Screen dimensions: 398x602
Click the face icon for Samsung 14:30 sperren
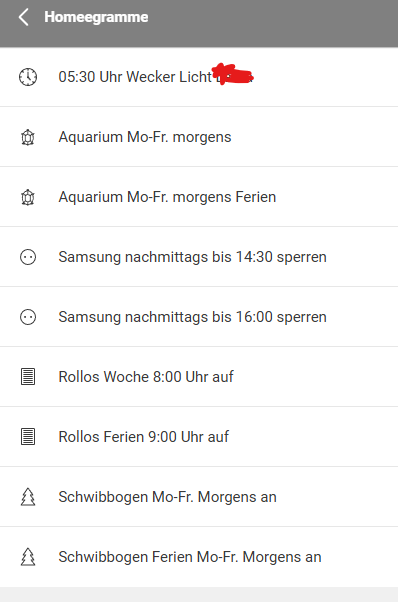coord(28,257)
